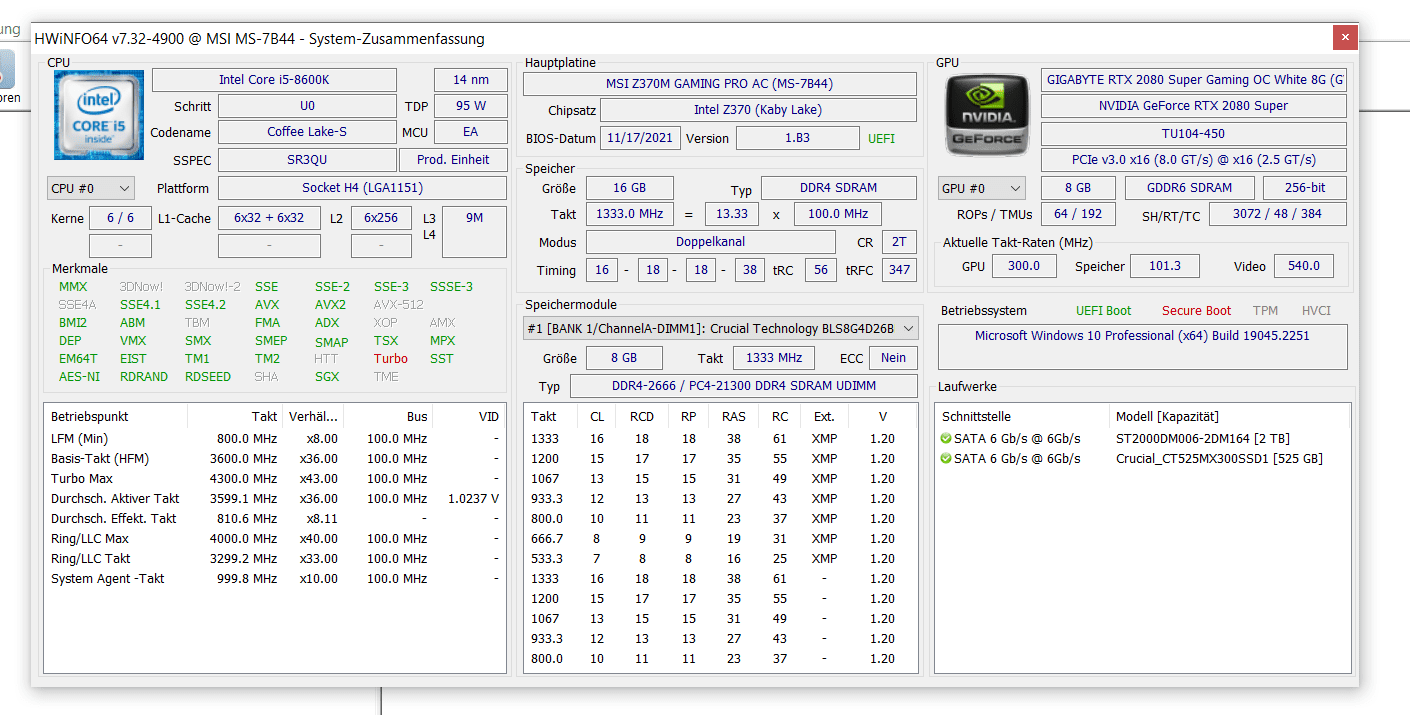Click the Intel Core i5-8600K name field
The width and height of the screenshot is (1410, 715).
(274, 80)
